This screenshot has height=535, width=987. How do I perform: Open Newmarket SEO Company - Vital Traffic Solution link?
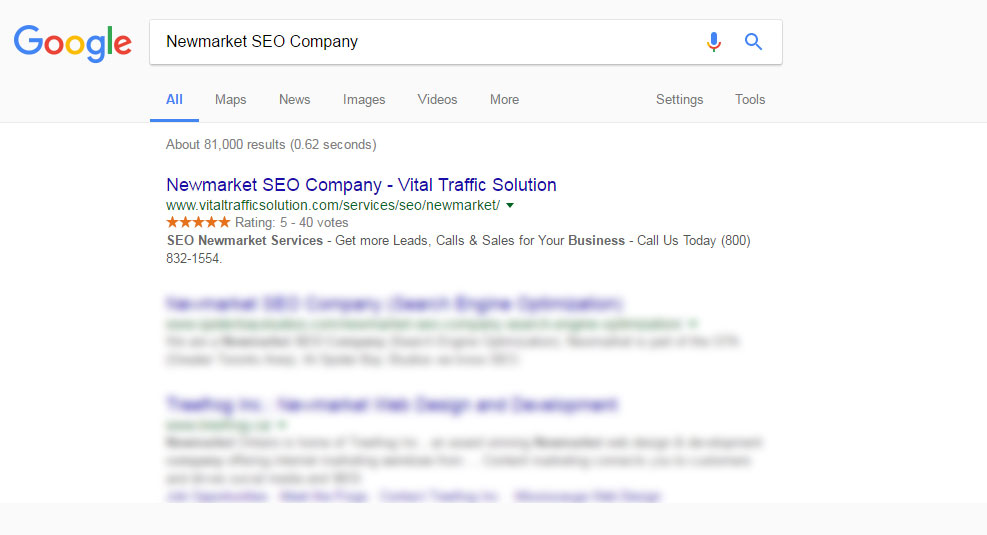coord(361,184)
